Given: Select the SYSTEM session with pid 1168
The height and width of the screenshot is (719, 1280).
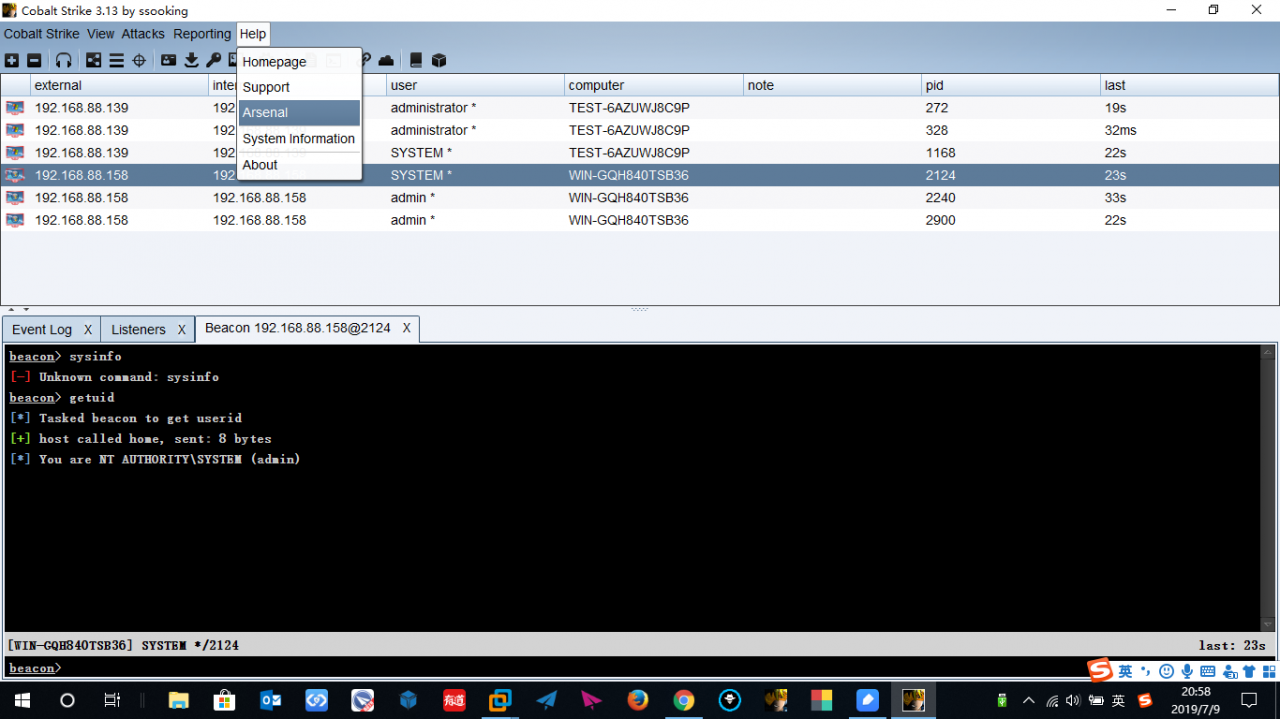Looking at the screenshot, I should [x=640, y=153].
